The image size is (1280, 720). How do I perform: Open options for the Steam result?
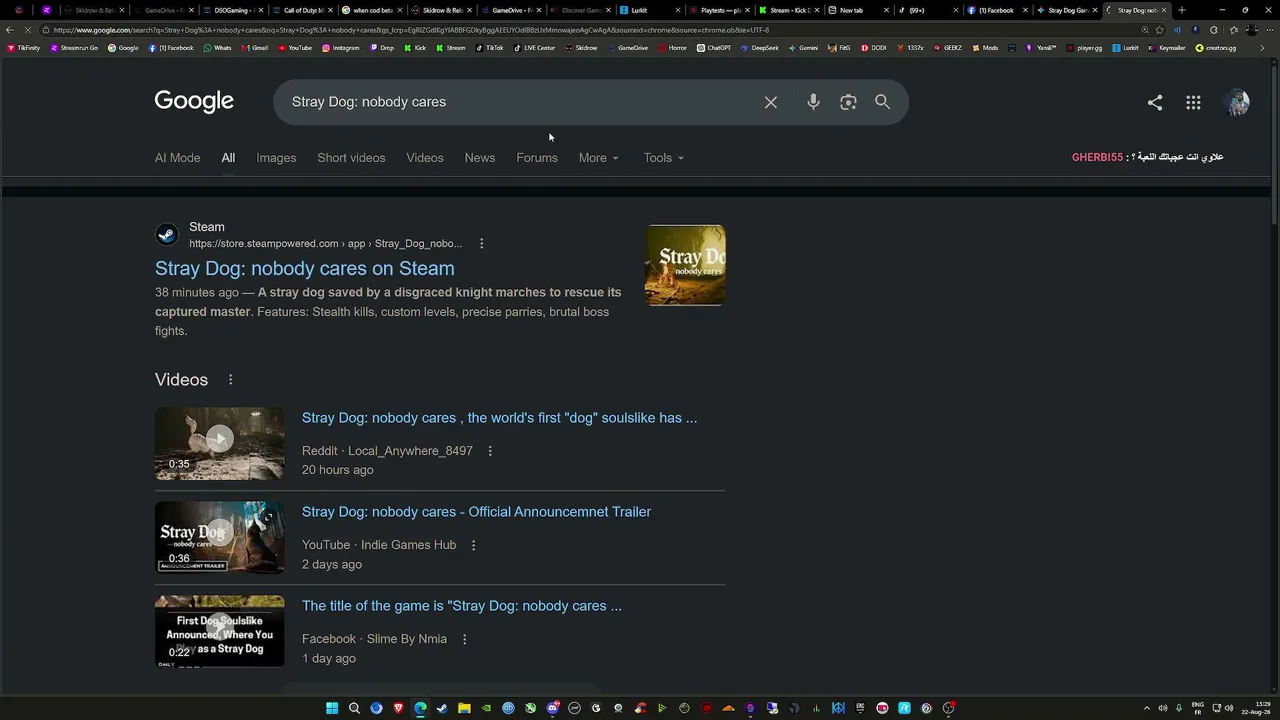(481, 243)
